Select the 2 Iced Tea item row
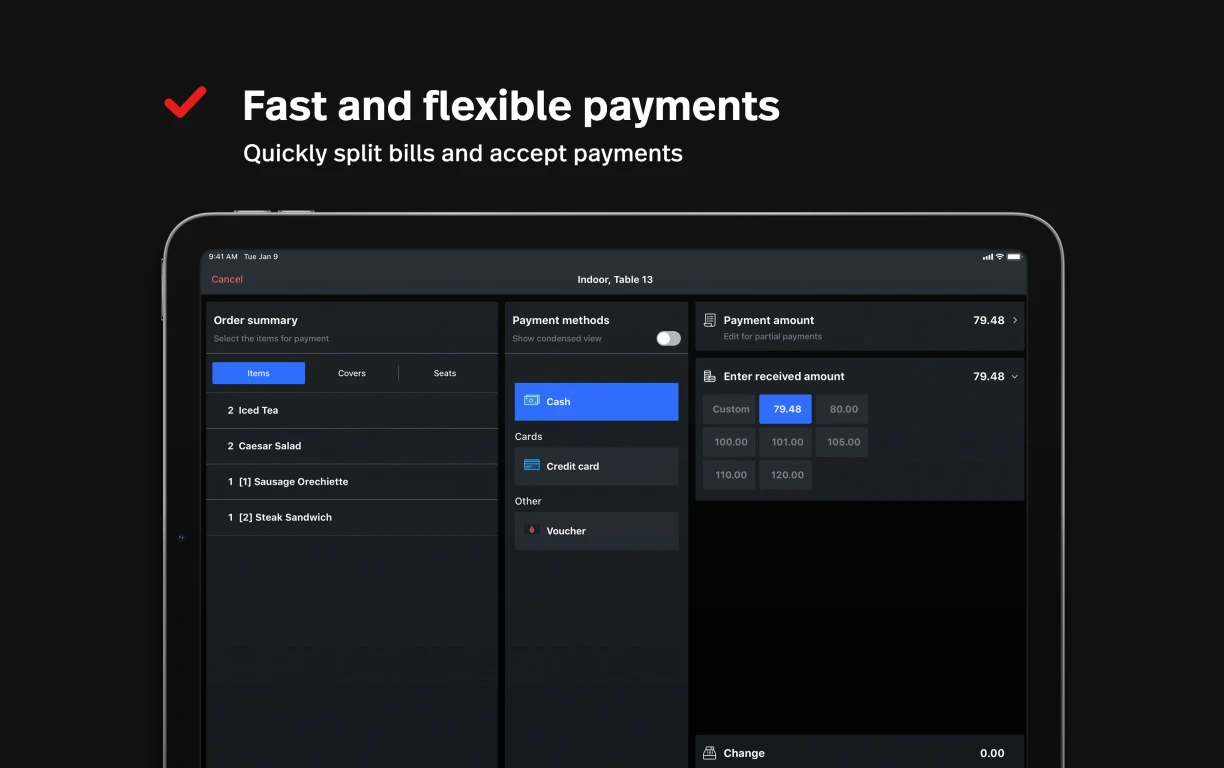The image size is (1224, 768). 352,410
